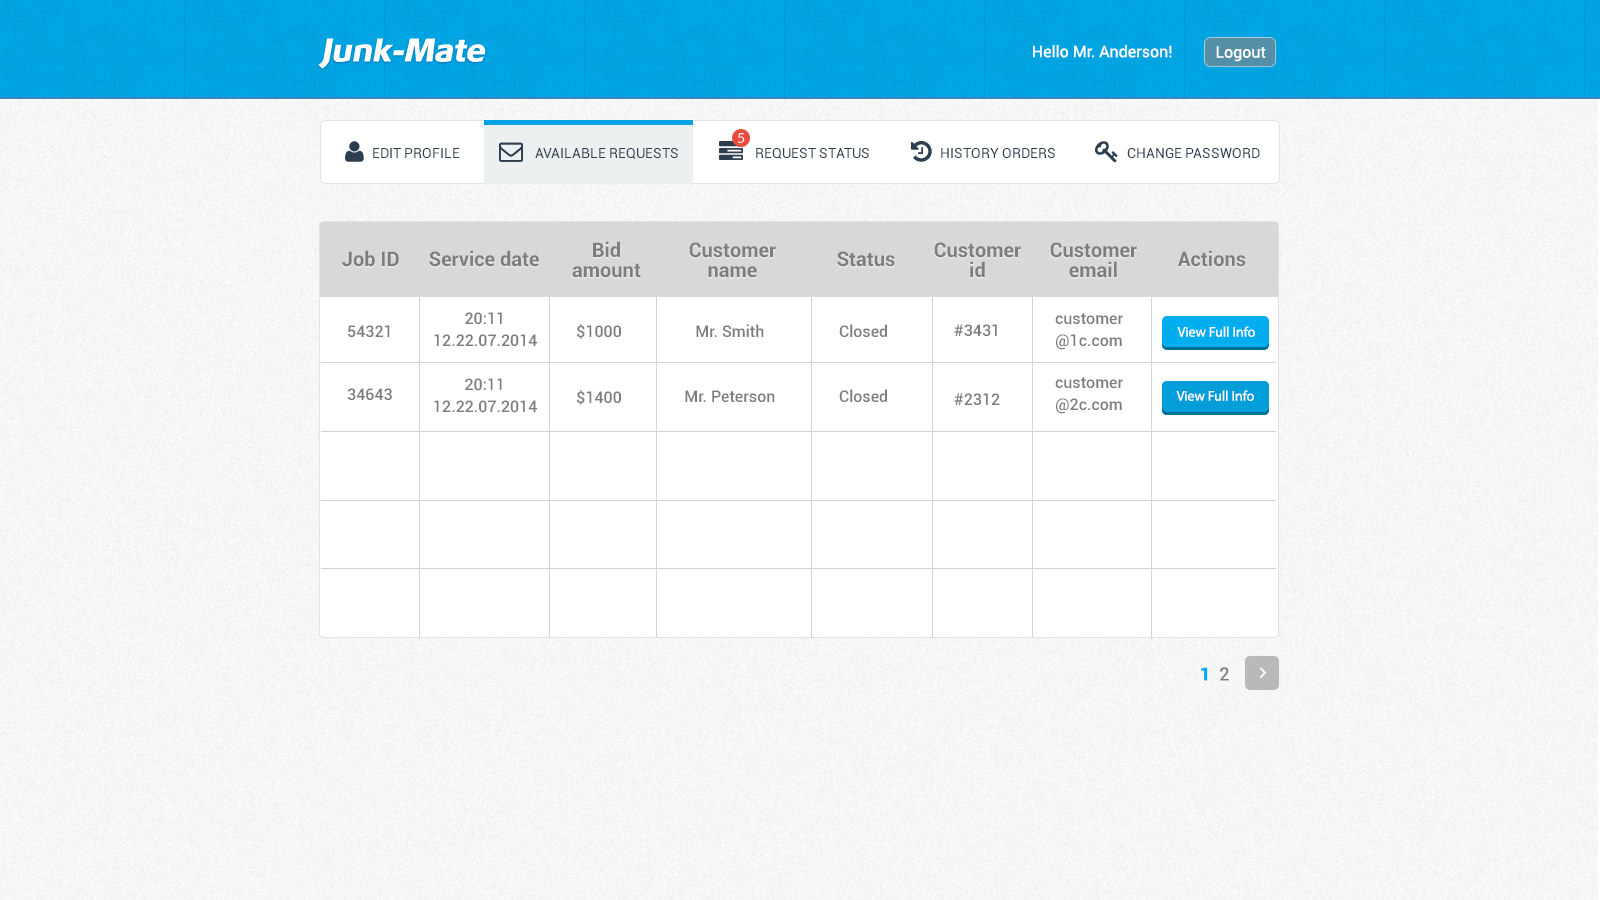Select the Change Password tab
This screenshot has width=1600, height=900.
[x=1192, y=153]
